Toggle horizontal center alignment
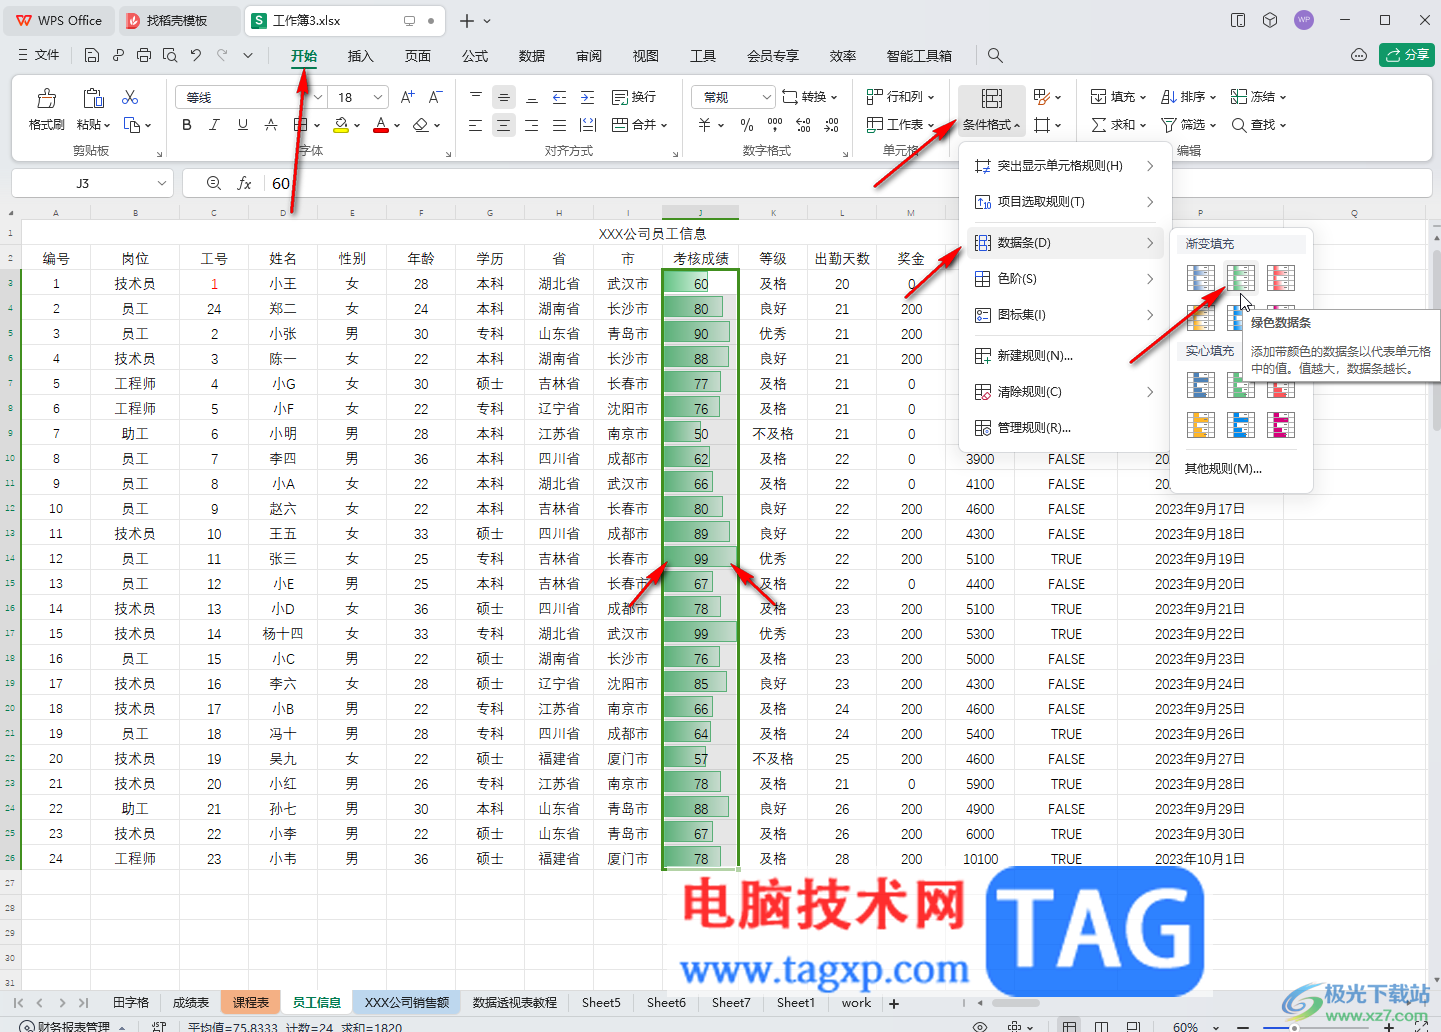The height and width of the screenshot is (1032, 1441). pos(504,125)
